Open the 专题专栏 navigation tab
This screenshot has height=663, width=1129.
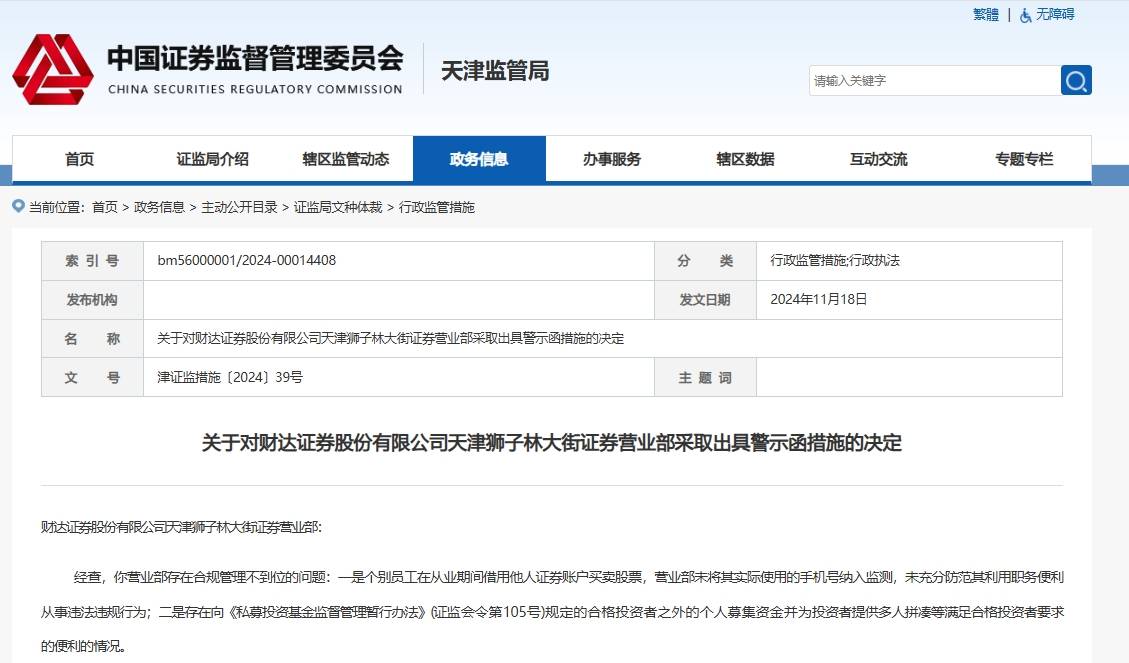click(1024, 159)
